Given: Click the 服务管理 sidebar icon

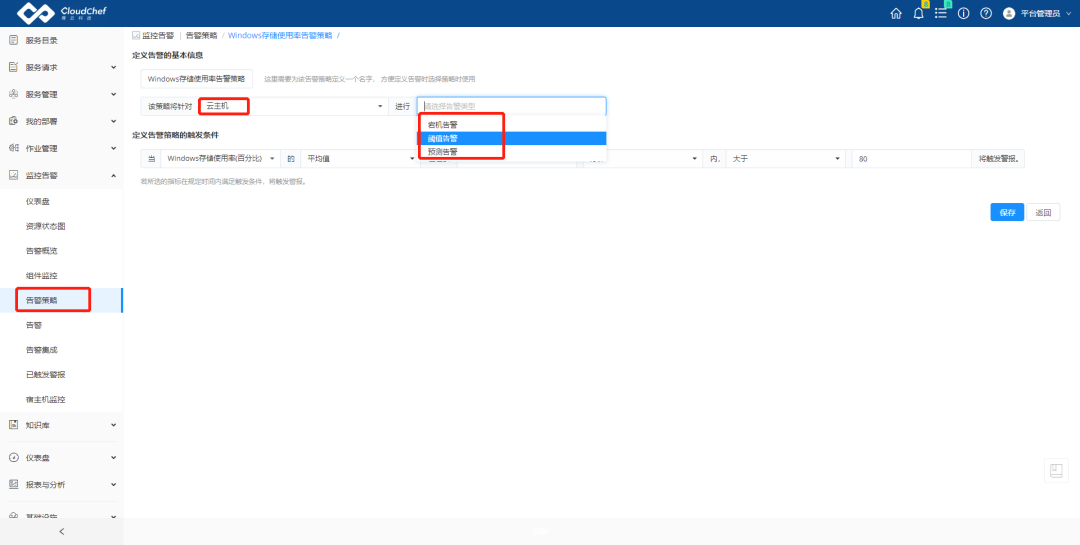Looking at the screenshot, I should pos(12,94).
